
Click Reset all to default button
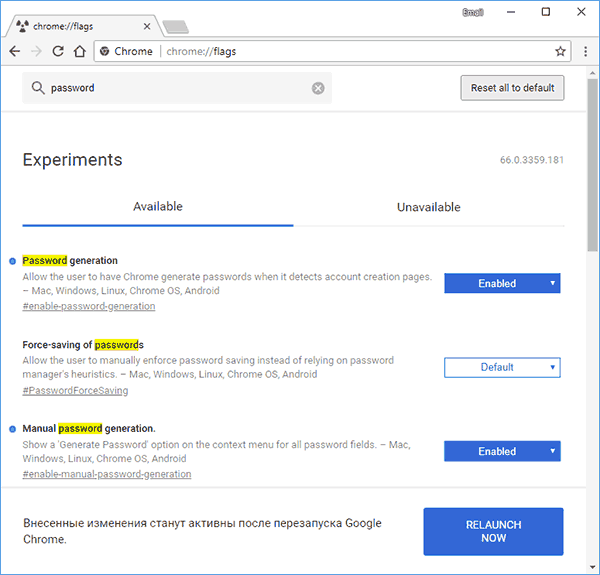pyautogui.click(x=512, y=88)
